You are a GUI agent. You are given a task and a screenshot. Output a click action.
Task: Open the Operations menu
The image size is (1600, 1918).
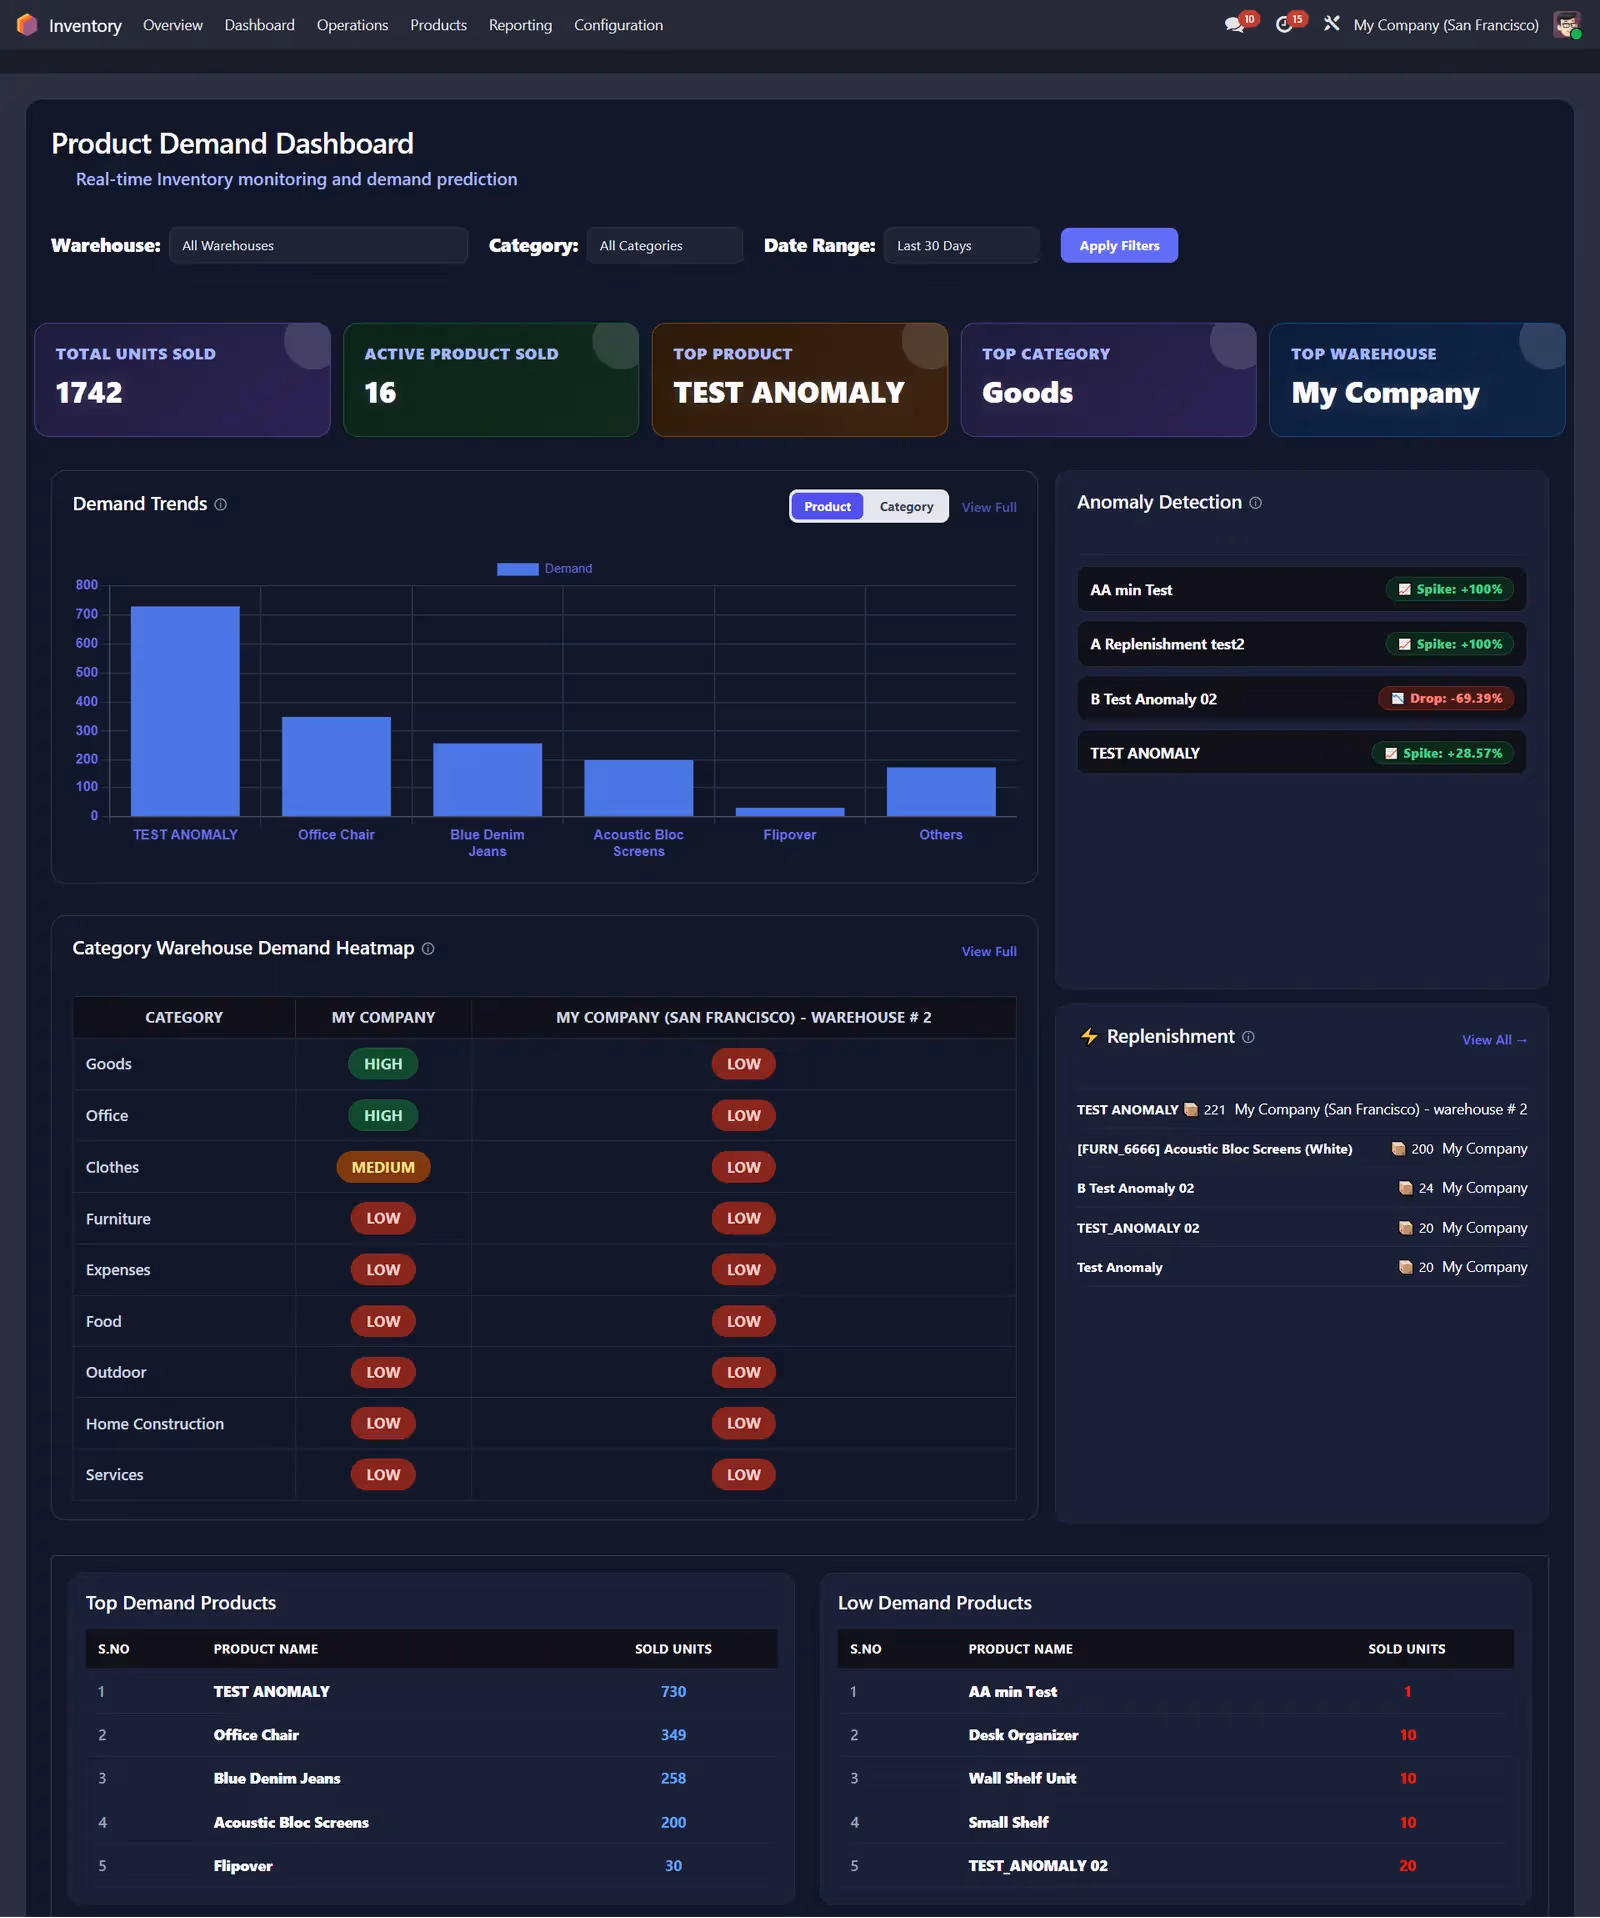point(352,25)
